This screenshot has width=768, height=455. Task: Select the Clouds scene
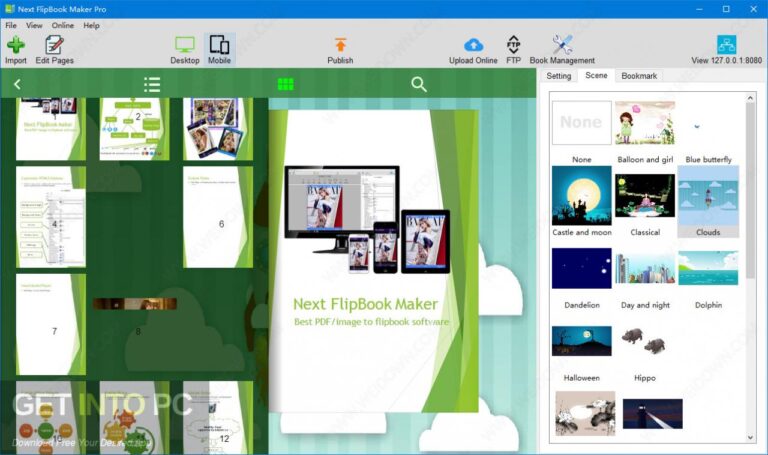pos(708,201)
